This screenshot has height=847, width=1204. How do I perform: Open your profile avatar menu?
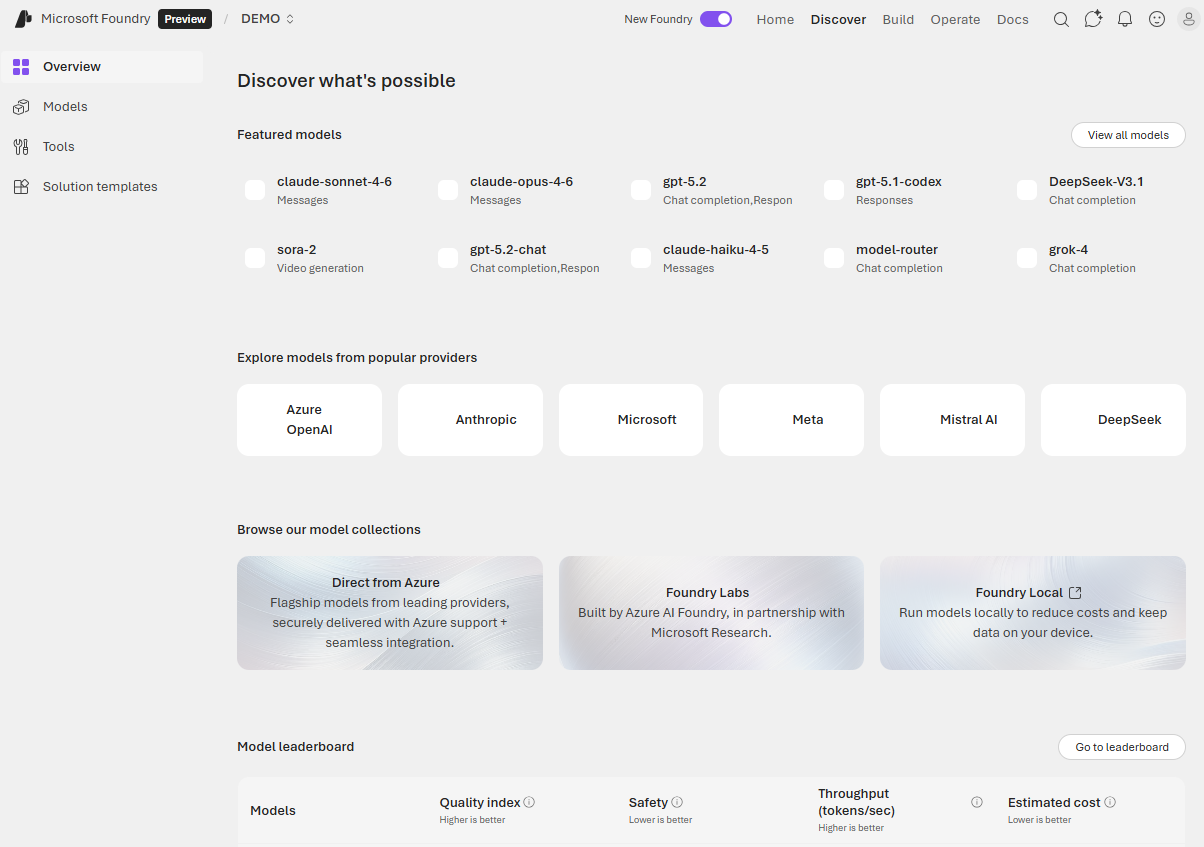[1188, 19]
